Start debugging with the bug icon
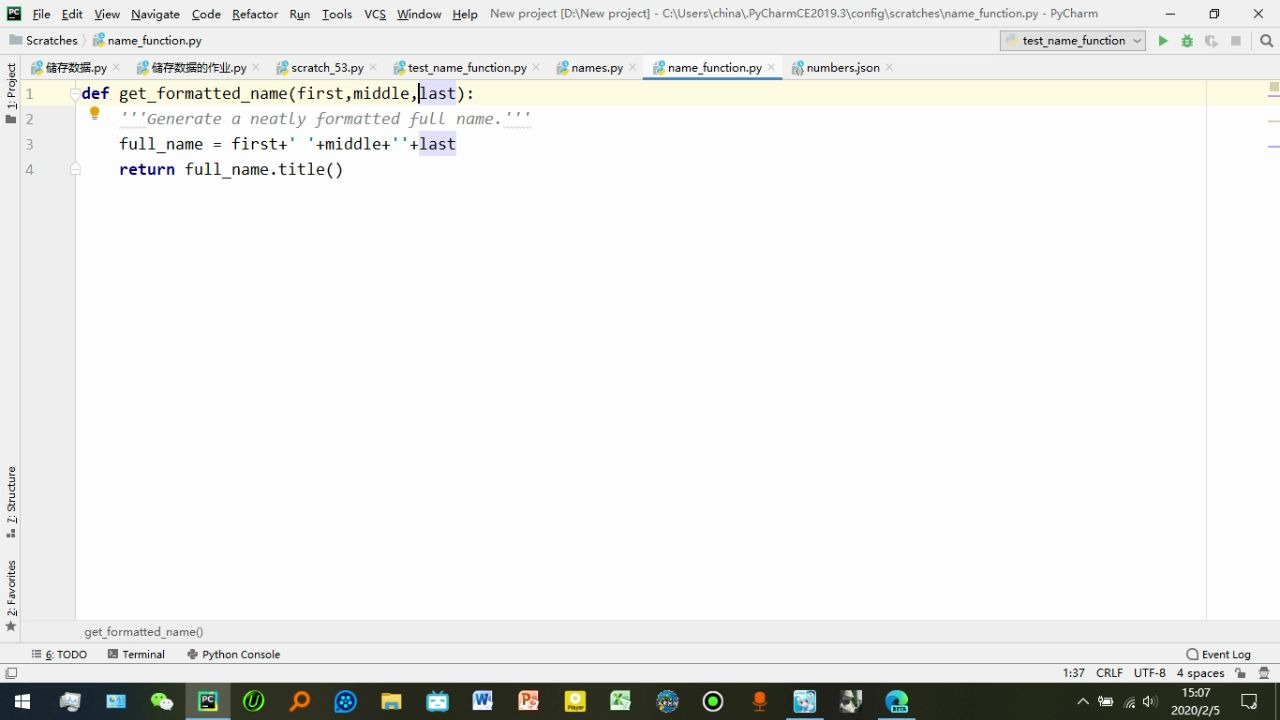1280x720 pixels. click(1186, 40)
